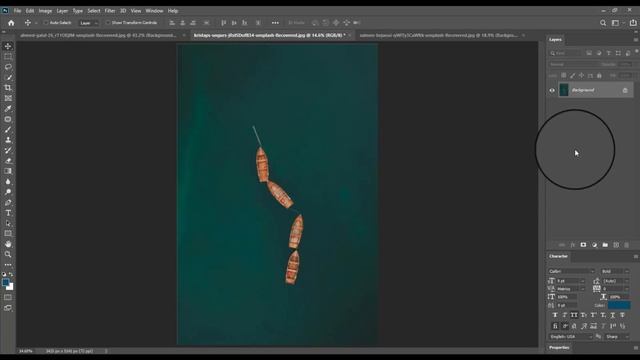Select the Dodge tool

click(x=8, y=192)
